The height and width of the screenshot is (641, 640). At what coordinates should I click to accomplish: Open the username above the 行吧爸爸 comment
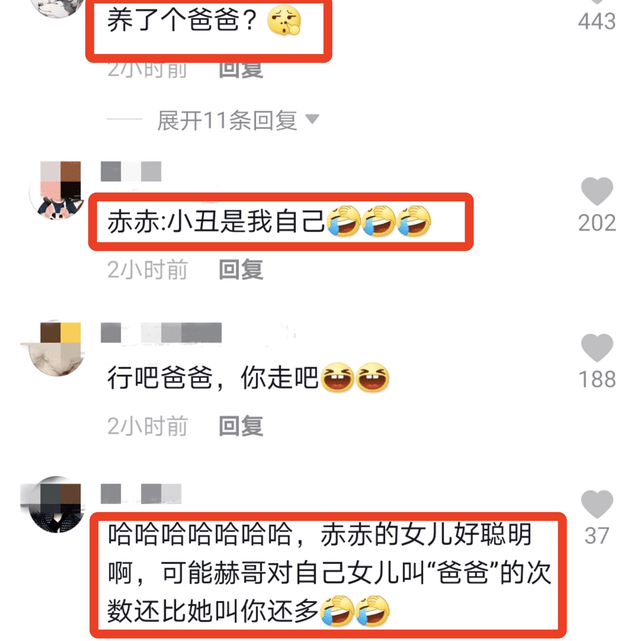pos(161,332)
